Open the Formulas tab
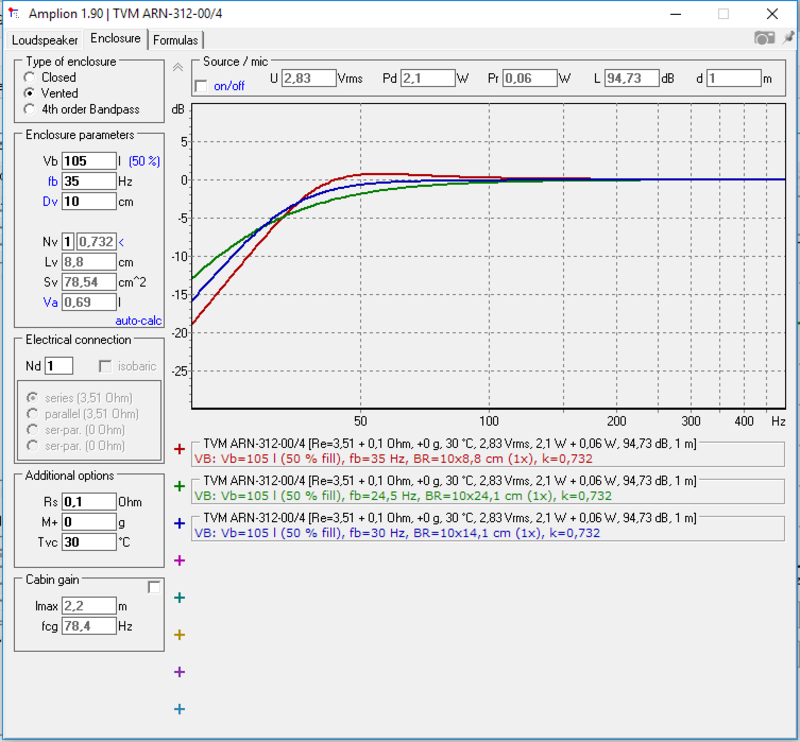 click(x=176, y=40)
